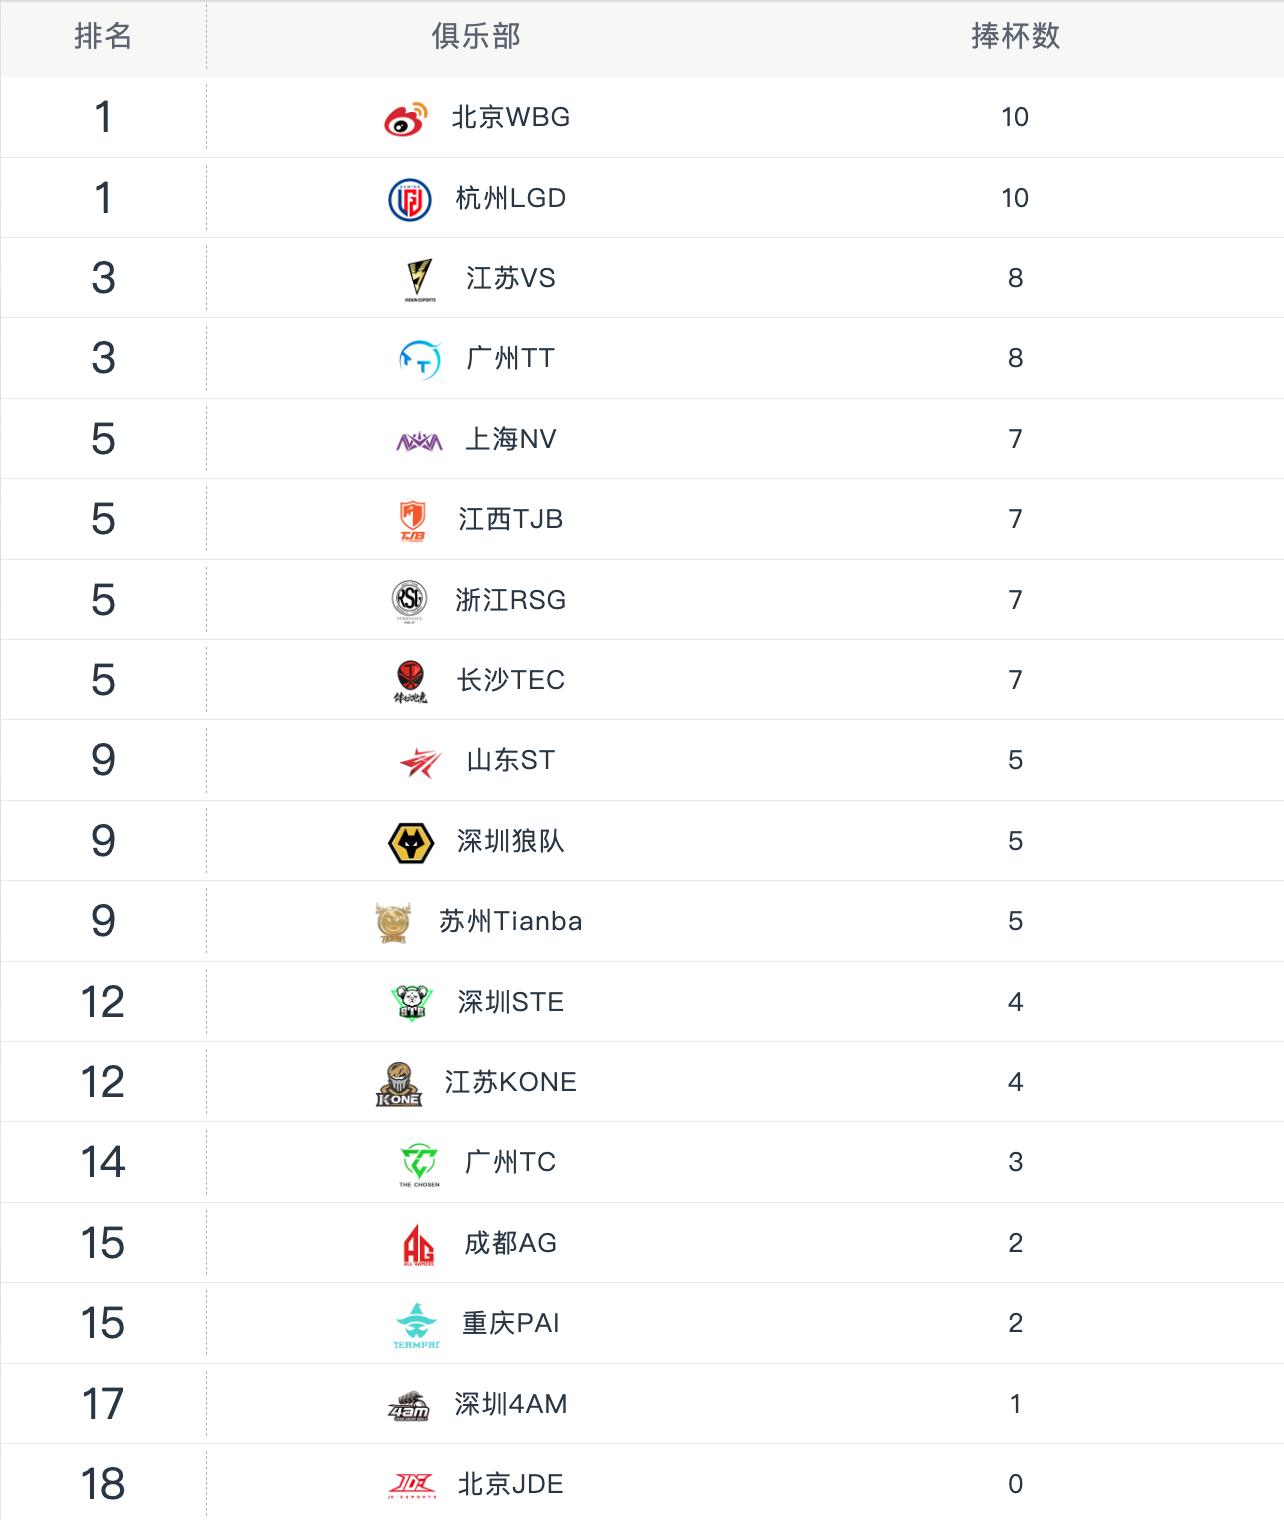Image resolution: width=1284 pixels, height=1520 pixels.
Task: Click the 广州TC trophy count value
Action: click(1015, 1162)
